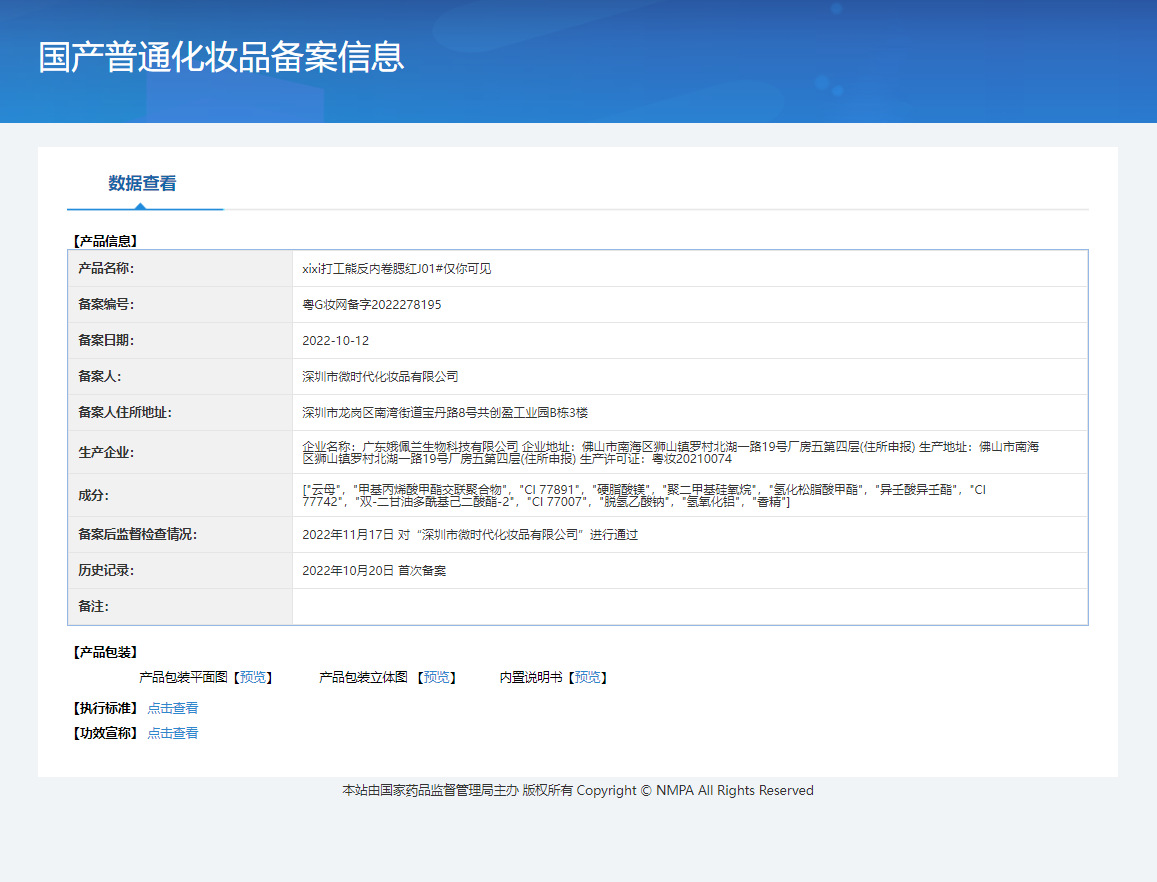
Task: Click the page title 国产普通化妆品备案信息
Action: [221, 57]
